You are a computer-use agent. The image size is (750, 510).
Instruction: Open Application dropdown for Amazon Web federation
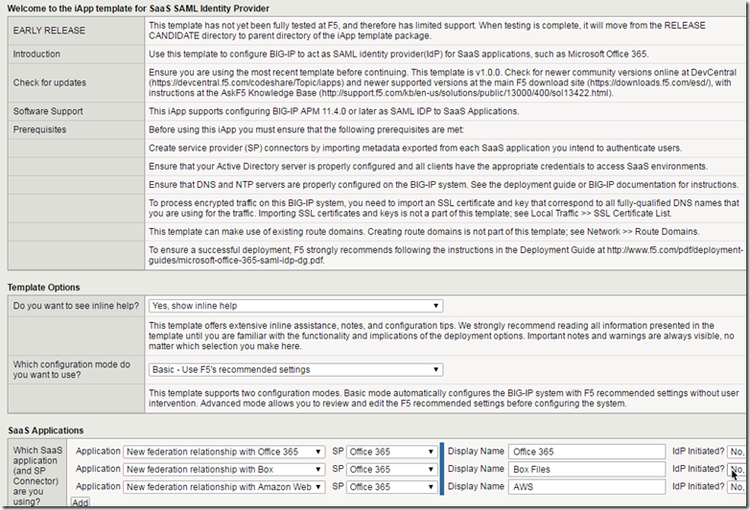224,487
